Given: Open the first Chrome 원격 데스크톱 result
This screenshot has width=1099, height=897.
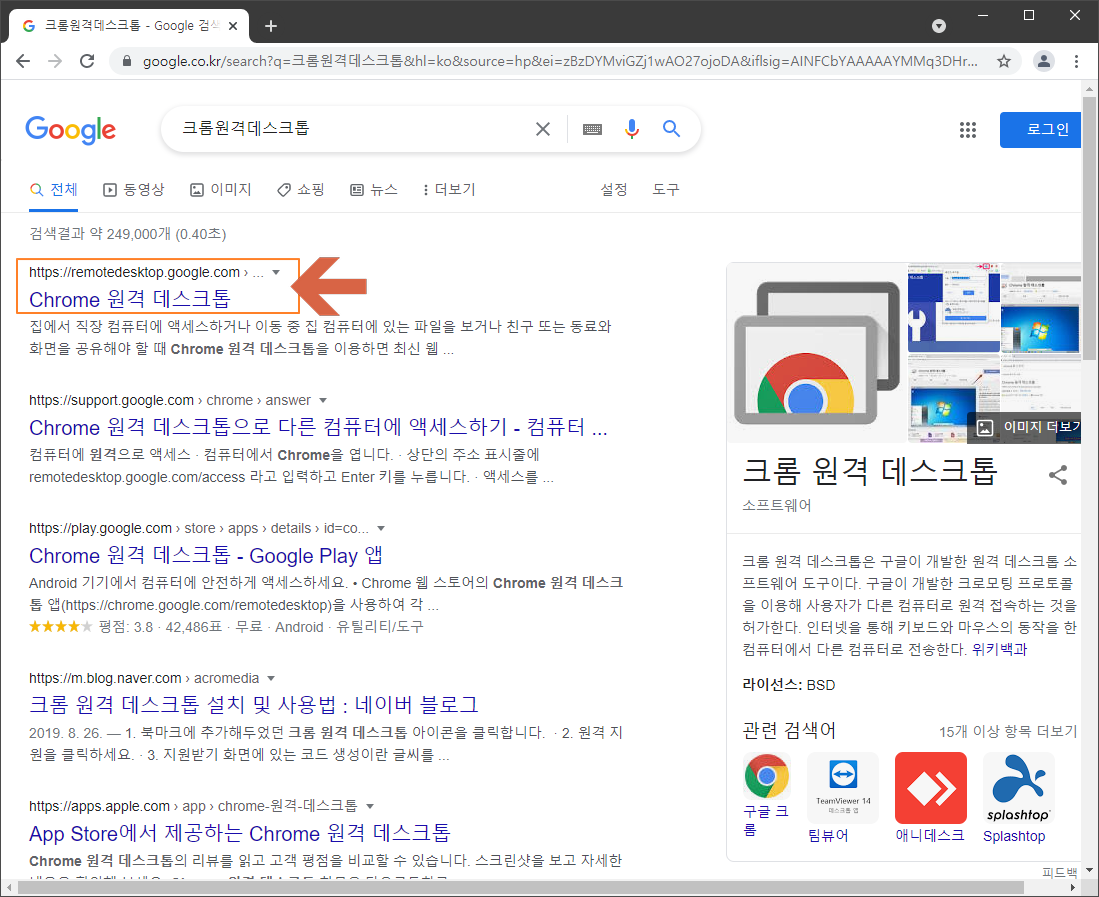Looking at the screenshot, I should tap(130, 299).
